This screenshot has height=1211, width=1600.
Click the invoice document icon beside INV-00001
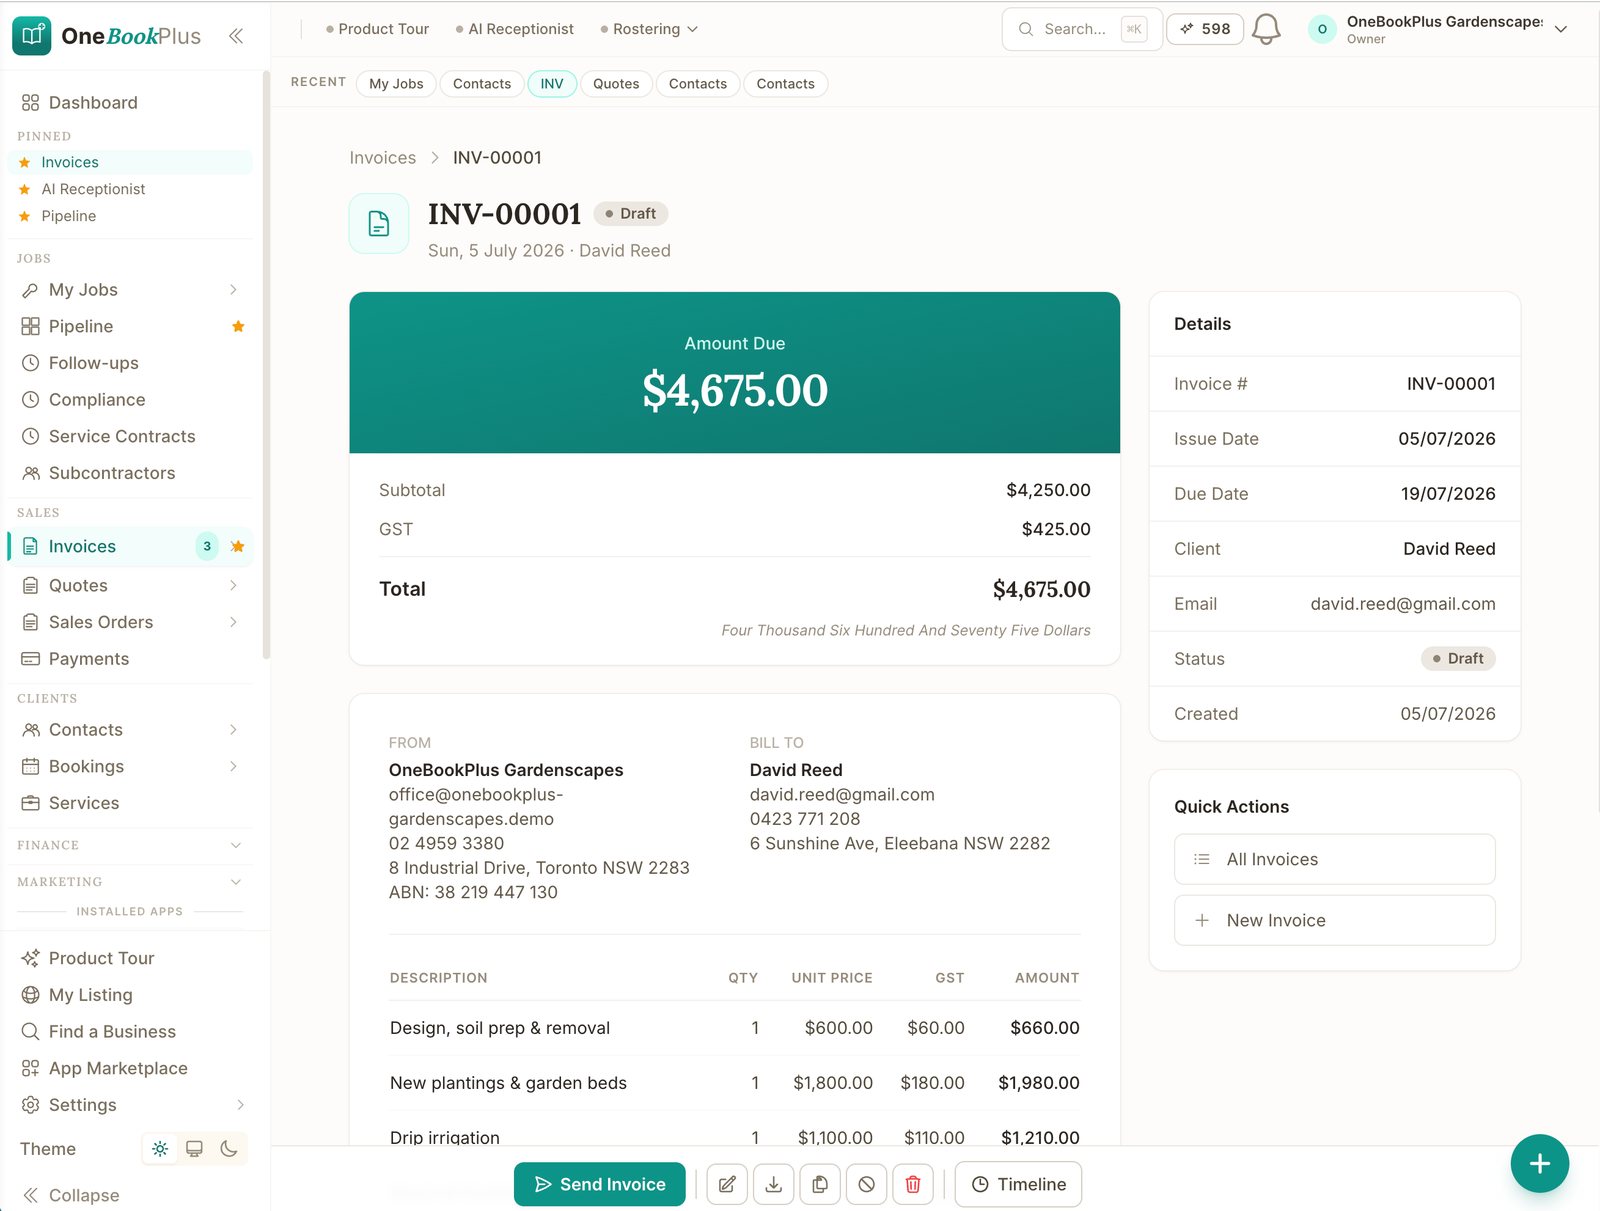point(379,223)
